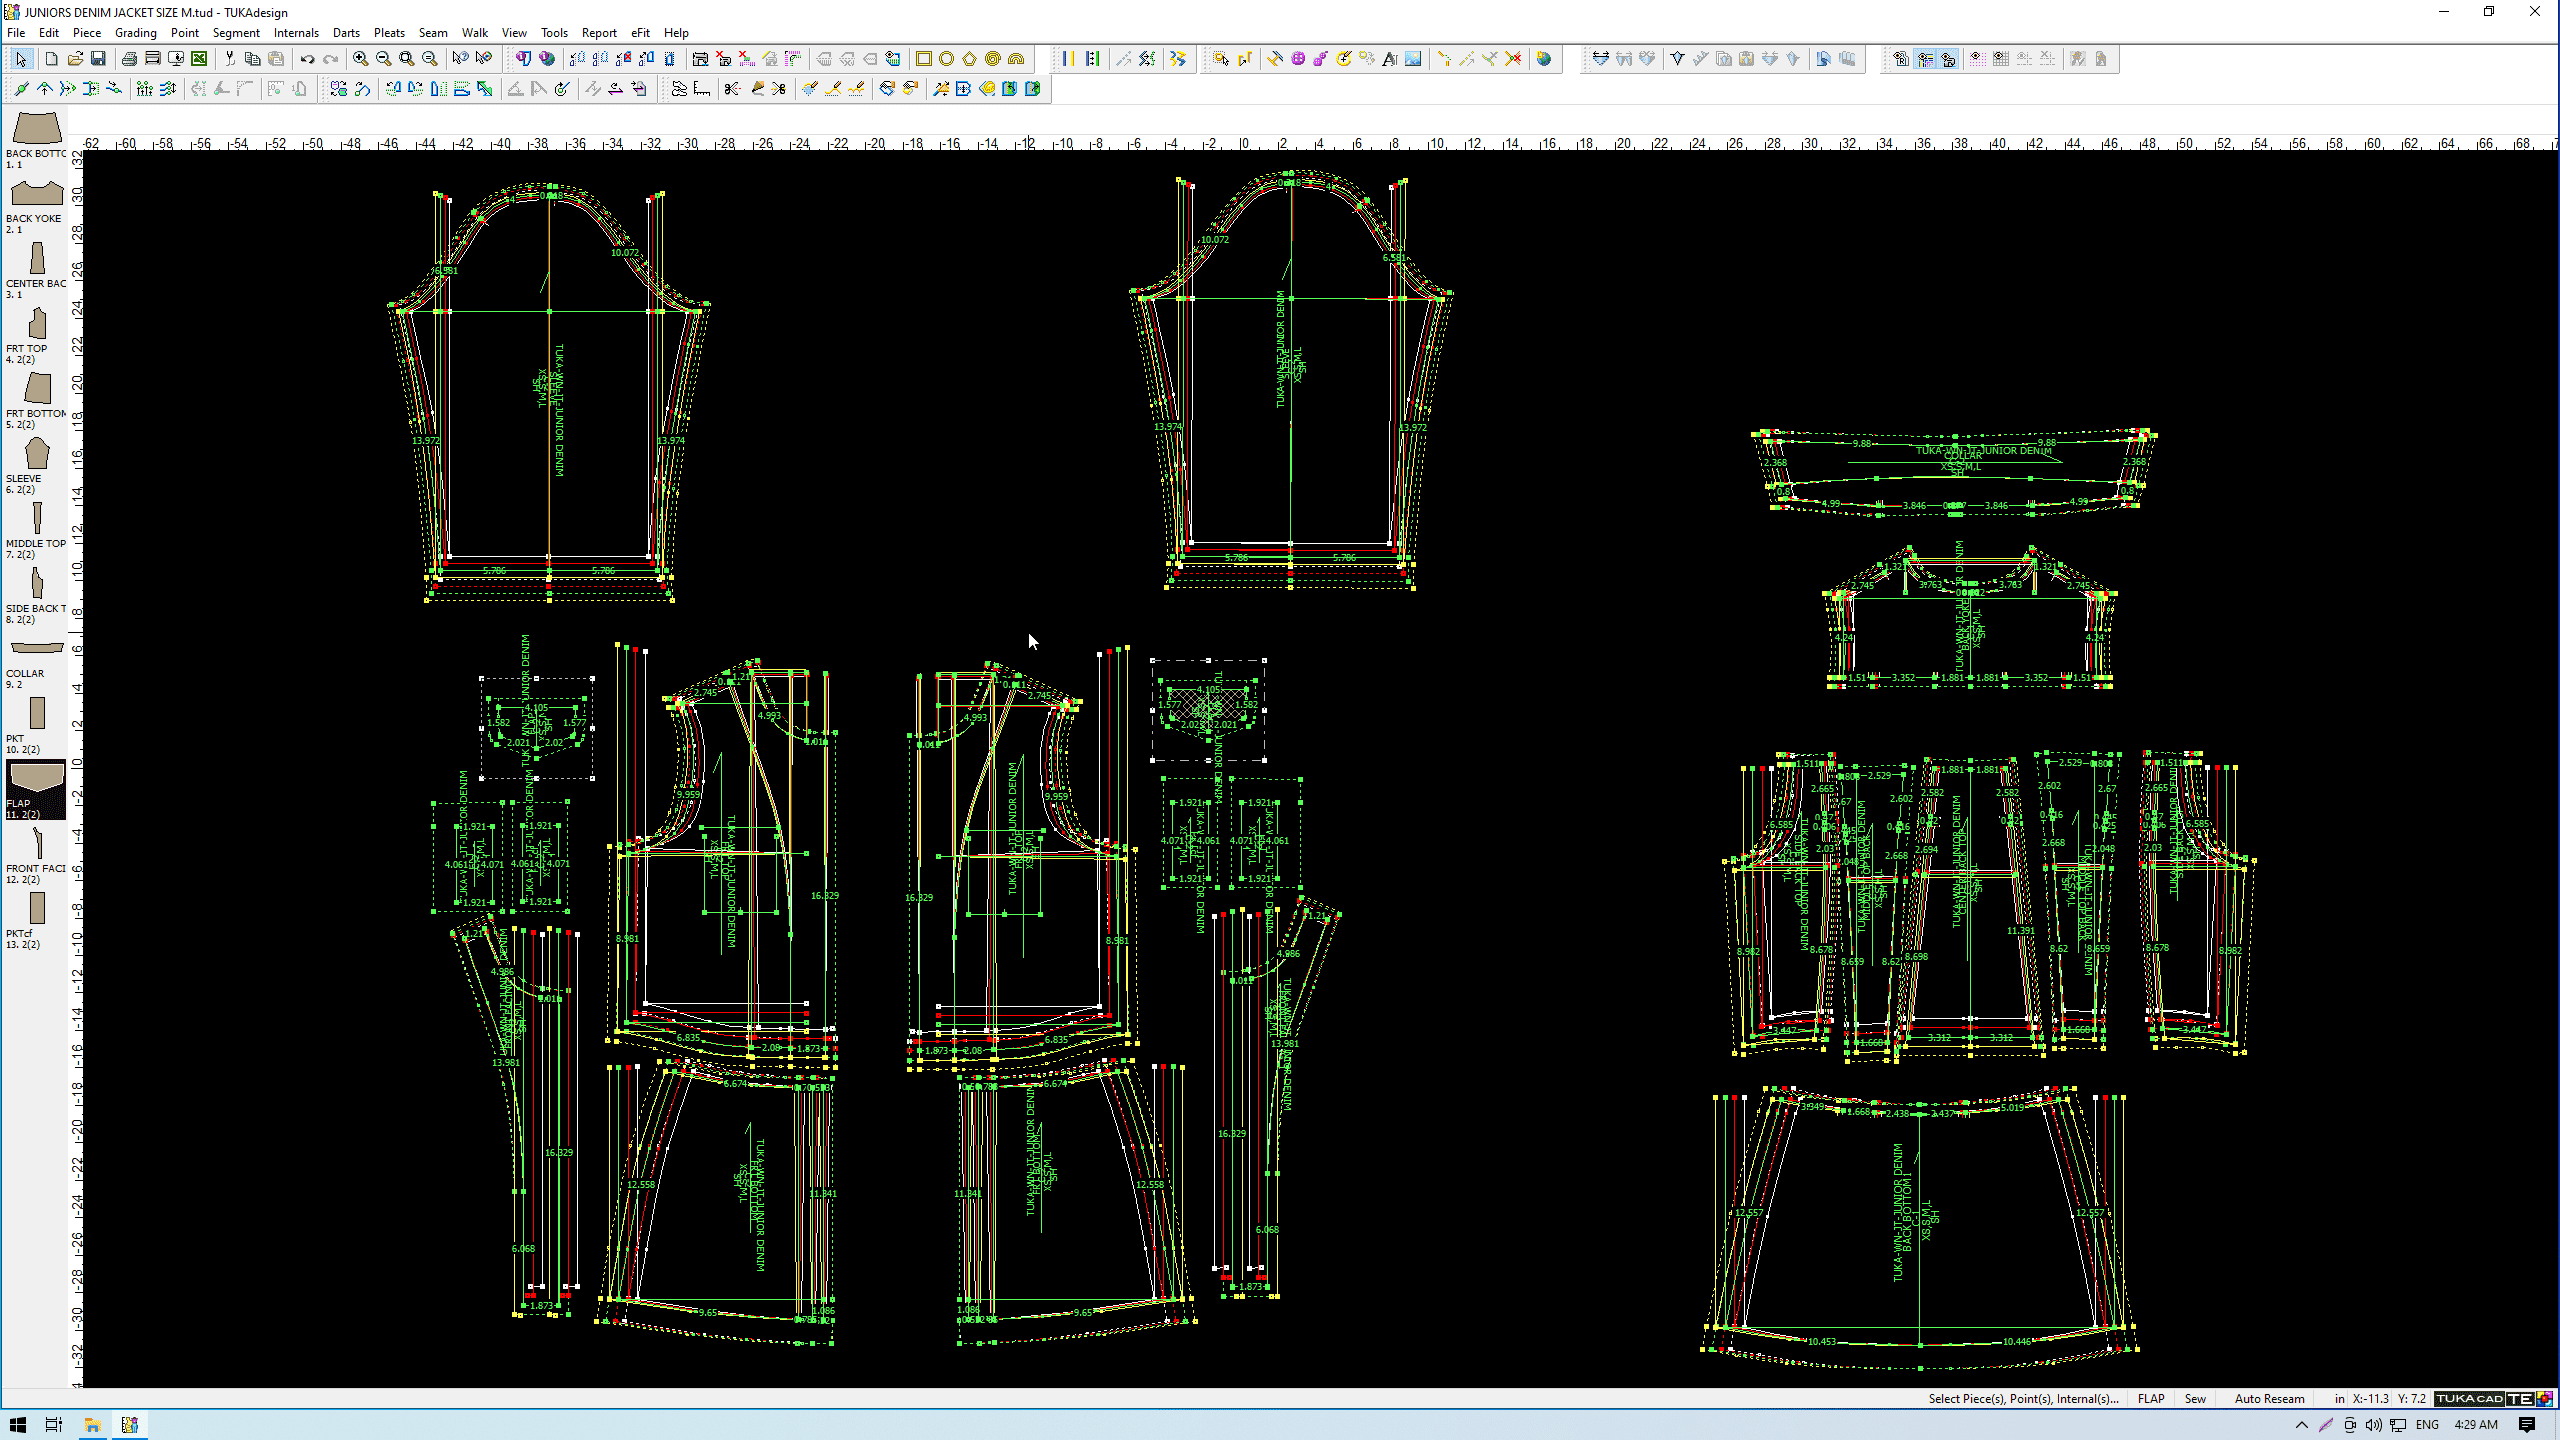This screenshot has height=1440, width=2560.
Task: Select the rectangle shape tool
Action: (x=923, y=59)
